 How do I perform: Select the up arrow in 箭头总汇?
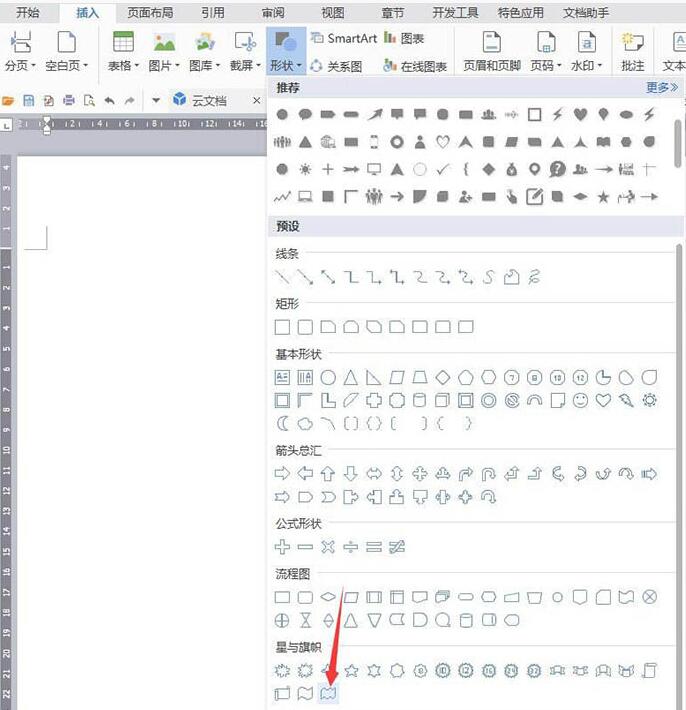(328, 474)
